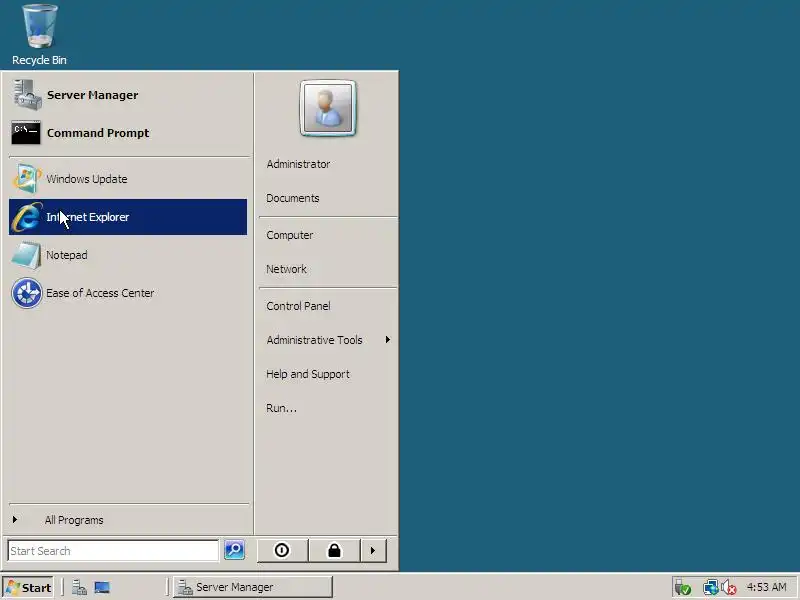This screenshot has height=600, width=800.
Task: Click the 4:53 AM system clock
Action: (766, 587)
